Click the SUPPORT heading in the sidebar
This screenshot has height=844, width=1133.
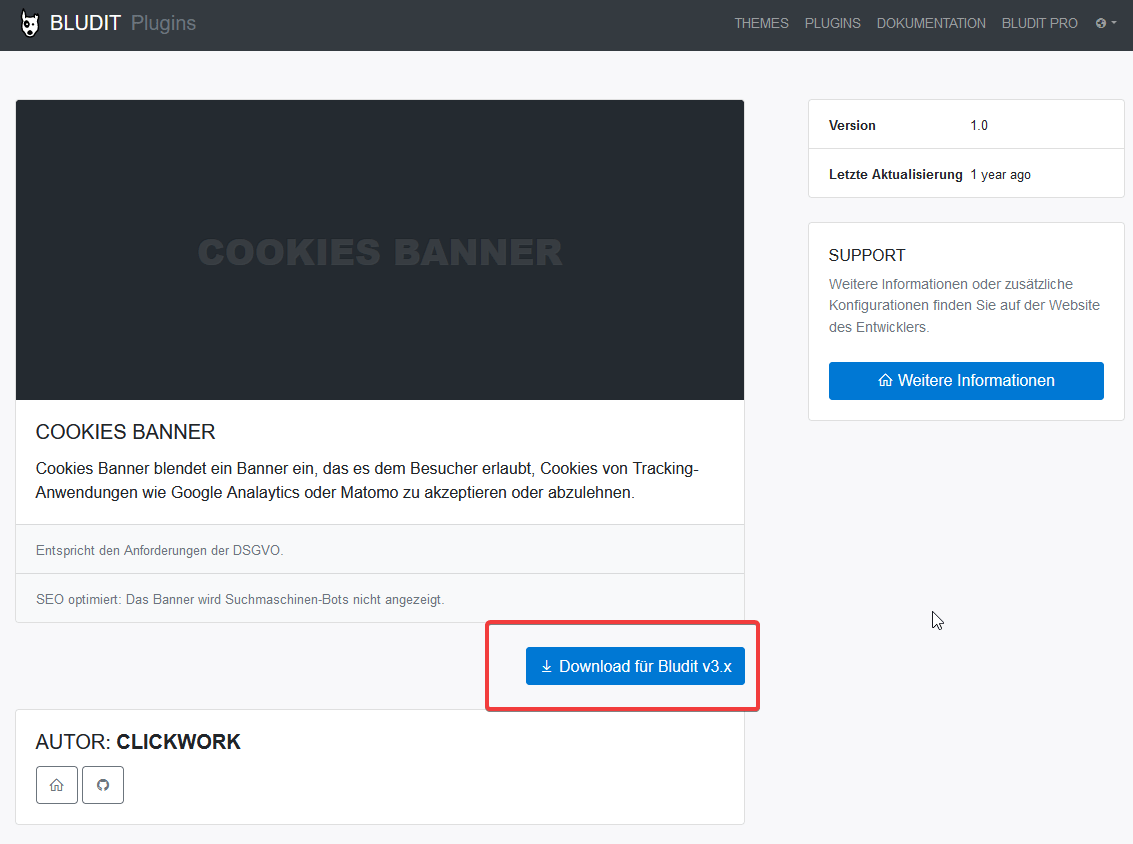click(867, 255)
